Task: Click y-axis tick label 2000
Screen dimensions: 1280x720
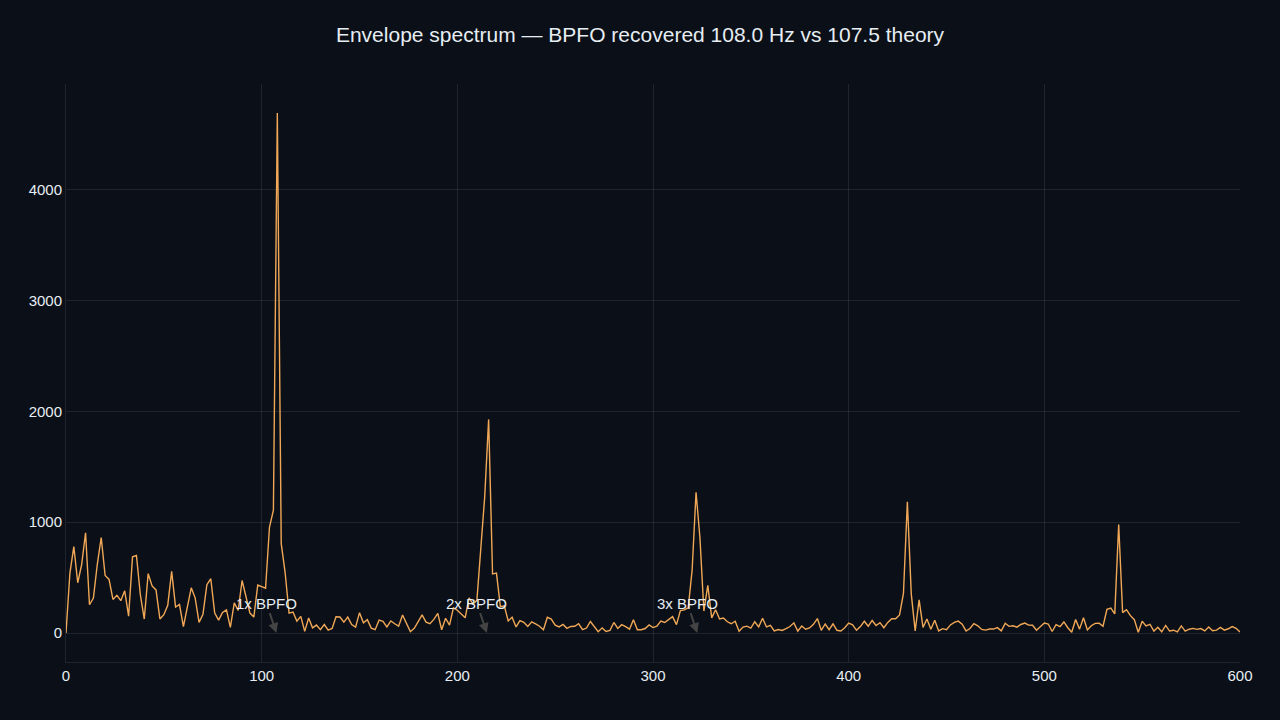Action: coord(46,412)
